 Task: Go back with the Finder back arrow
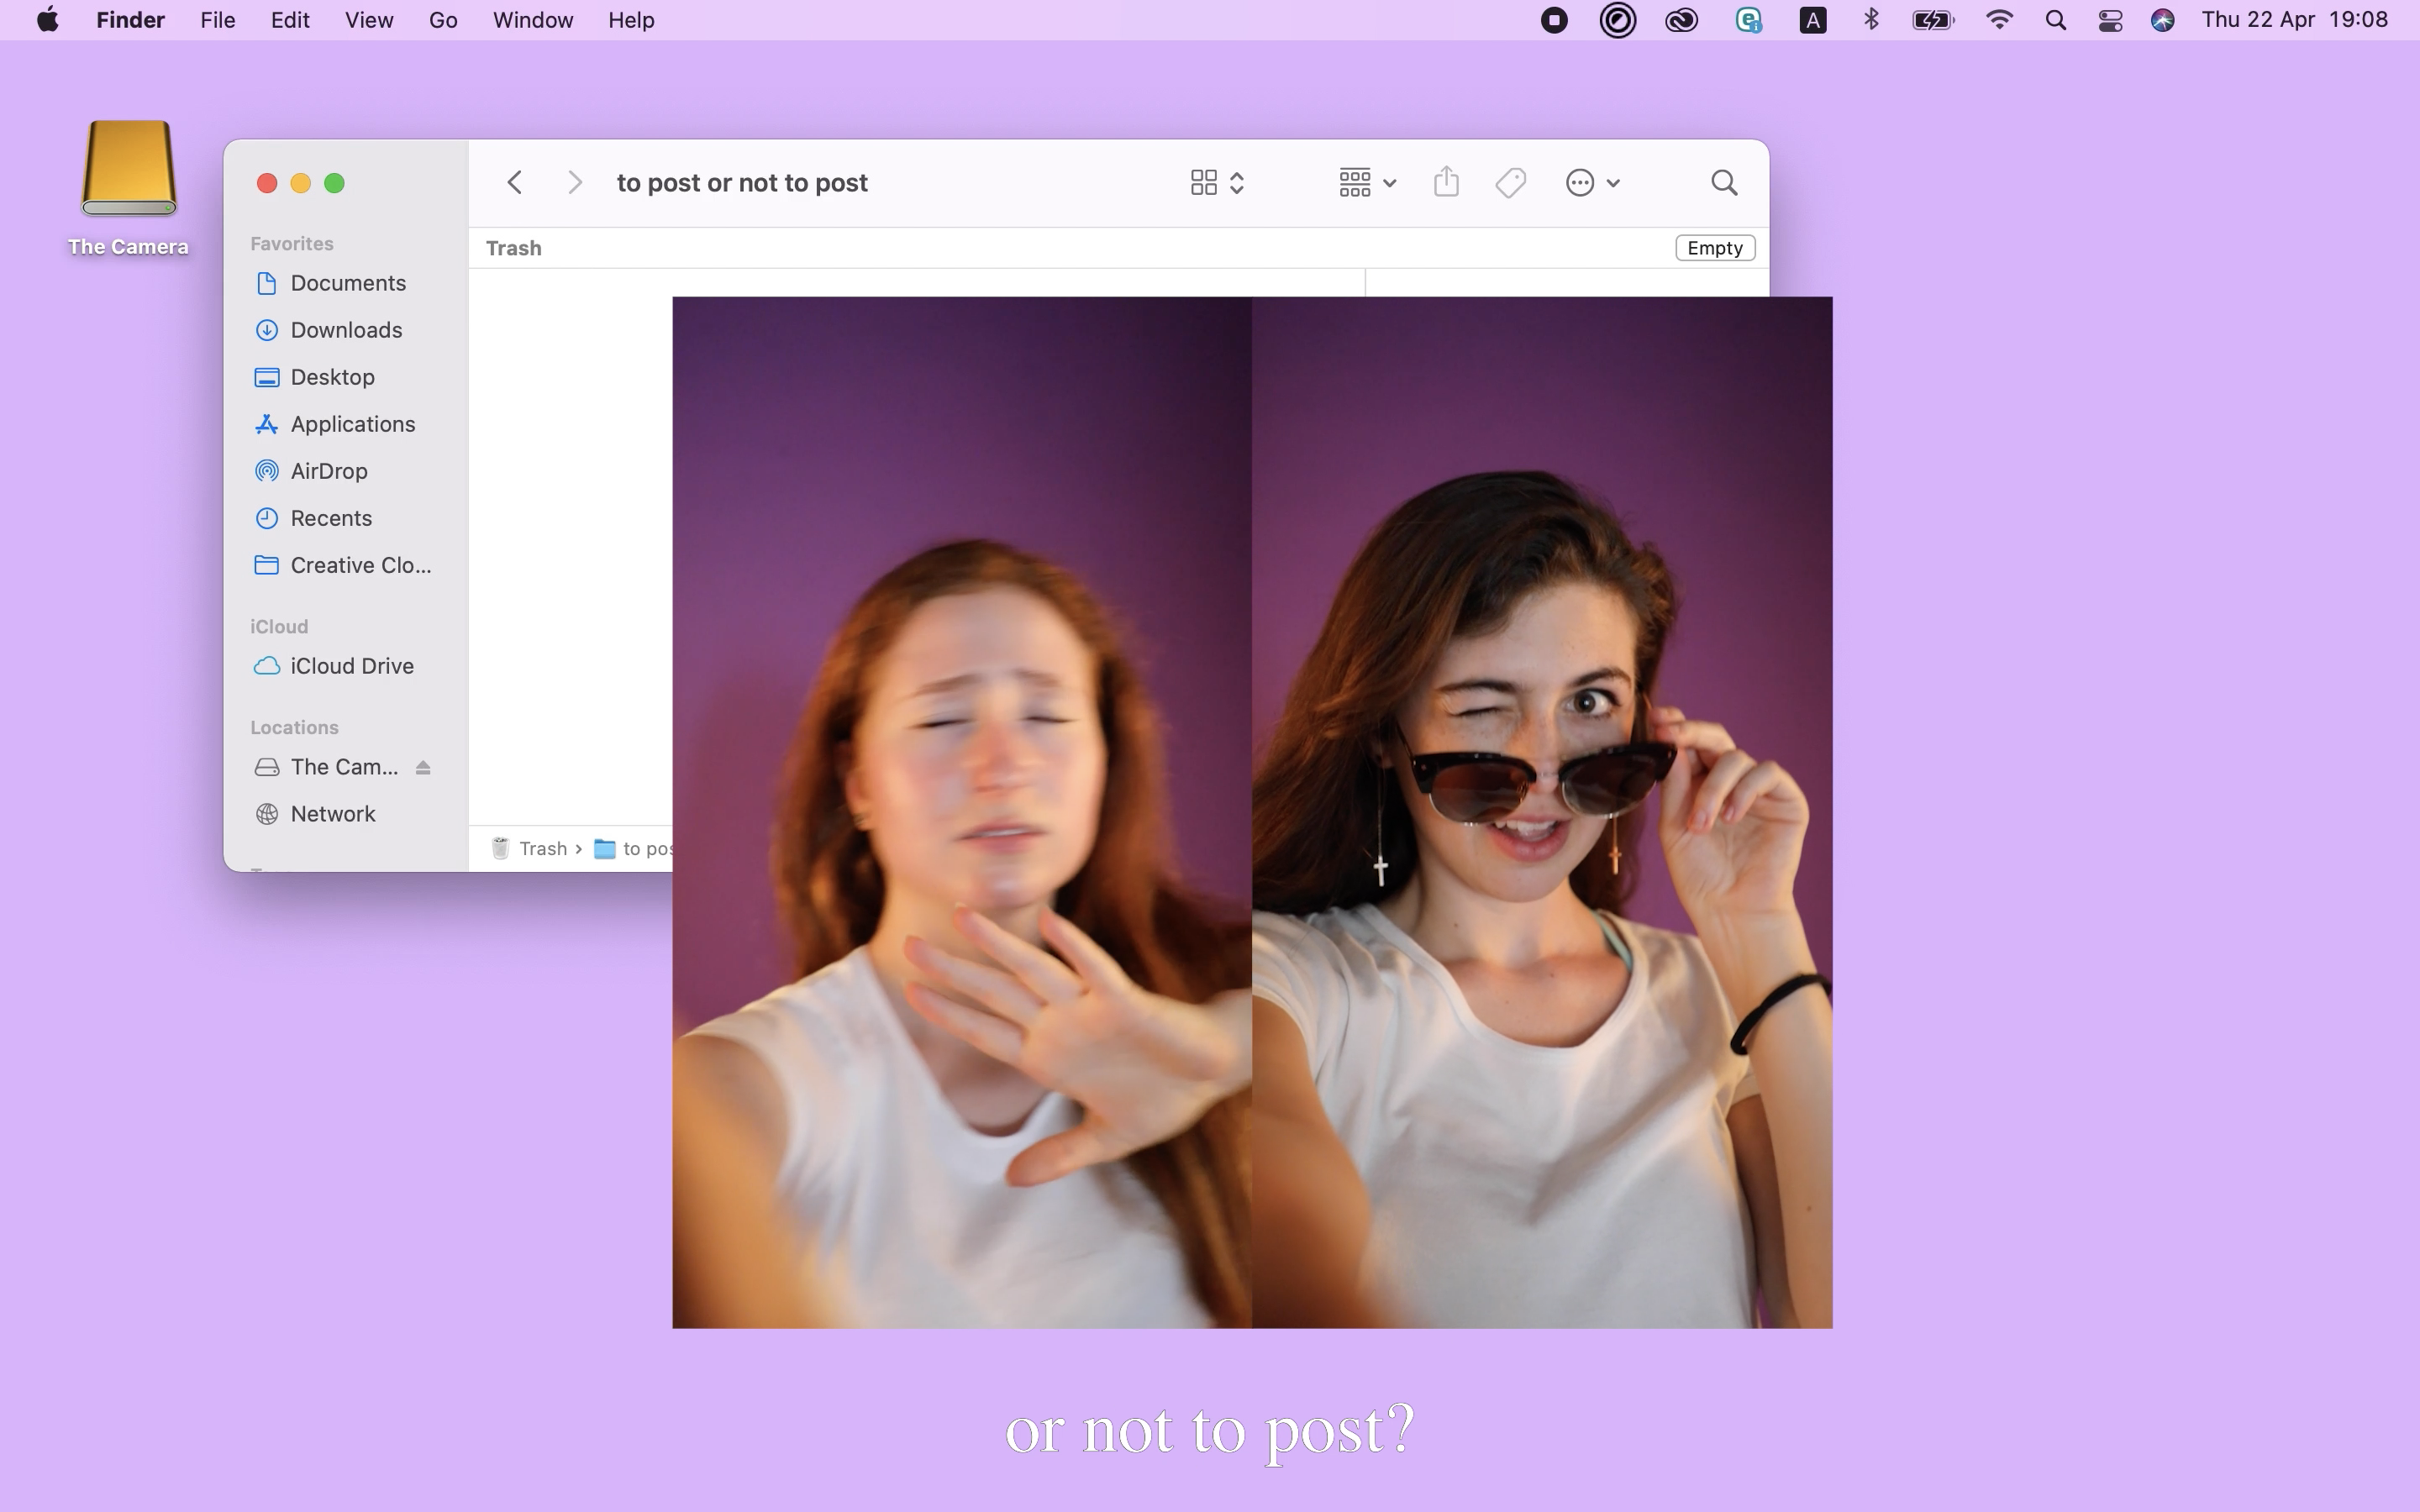coord(515,183)
